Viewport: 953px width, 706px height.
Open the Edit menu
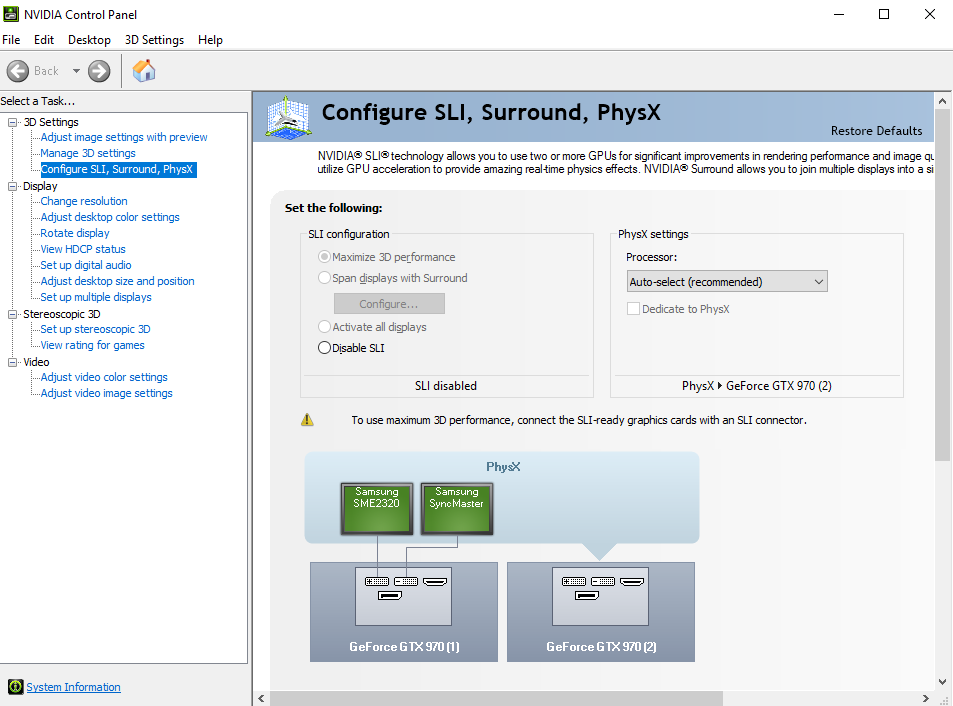click(x=44, y=39)
